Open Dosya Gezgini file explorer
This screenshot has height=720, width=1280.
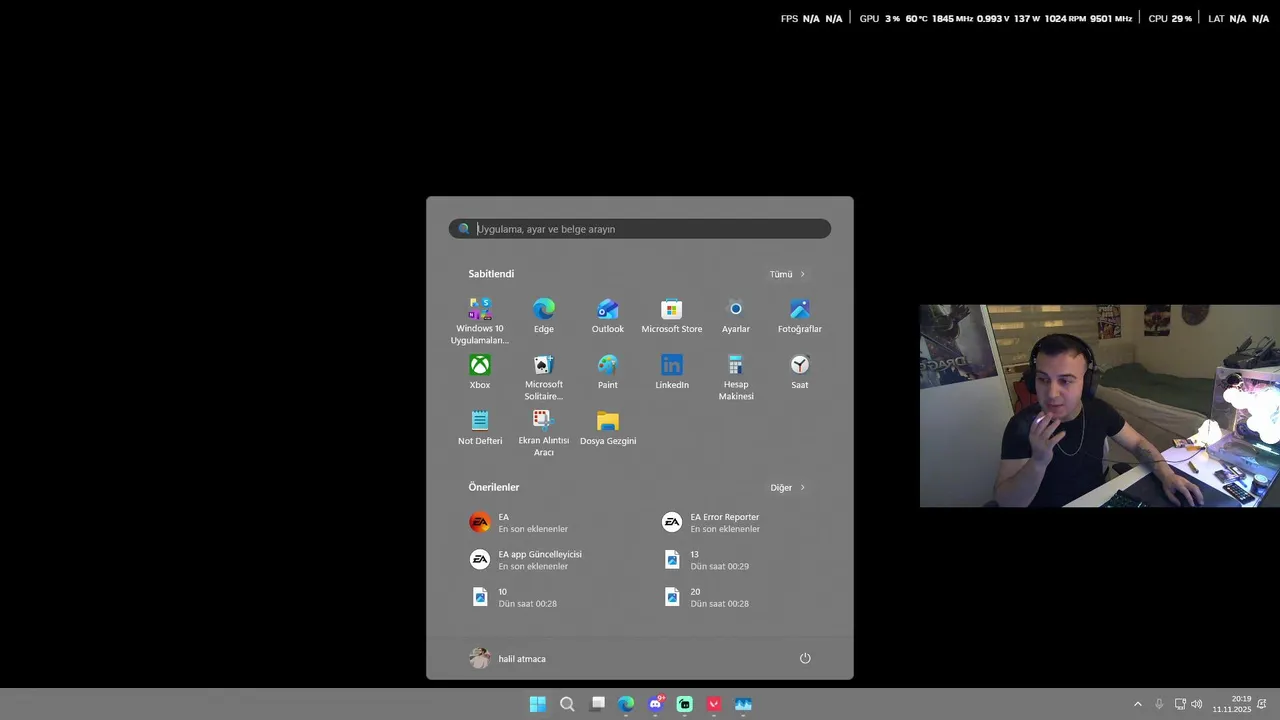coord(608,428)
